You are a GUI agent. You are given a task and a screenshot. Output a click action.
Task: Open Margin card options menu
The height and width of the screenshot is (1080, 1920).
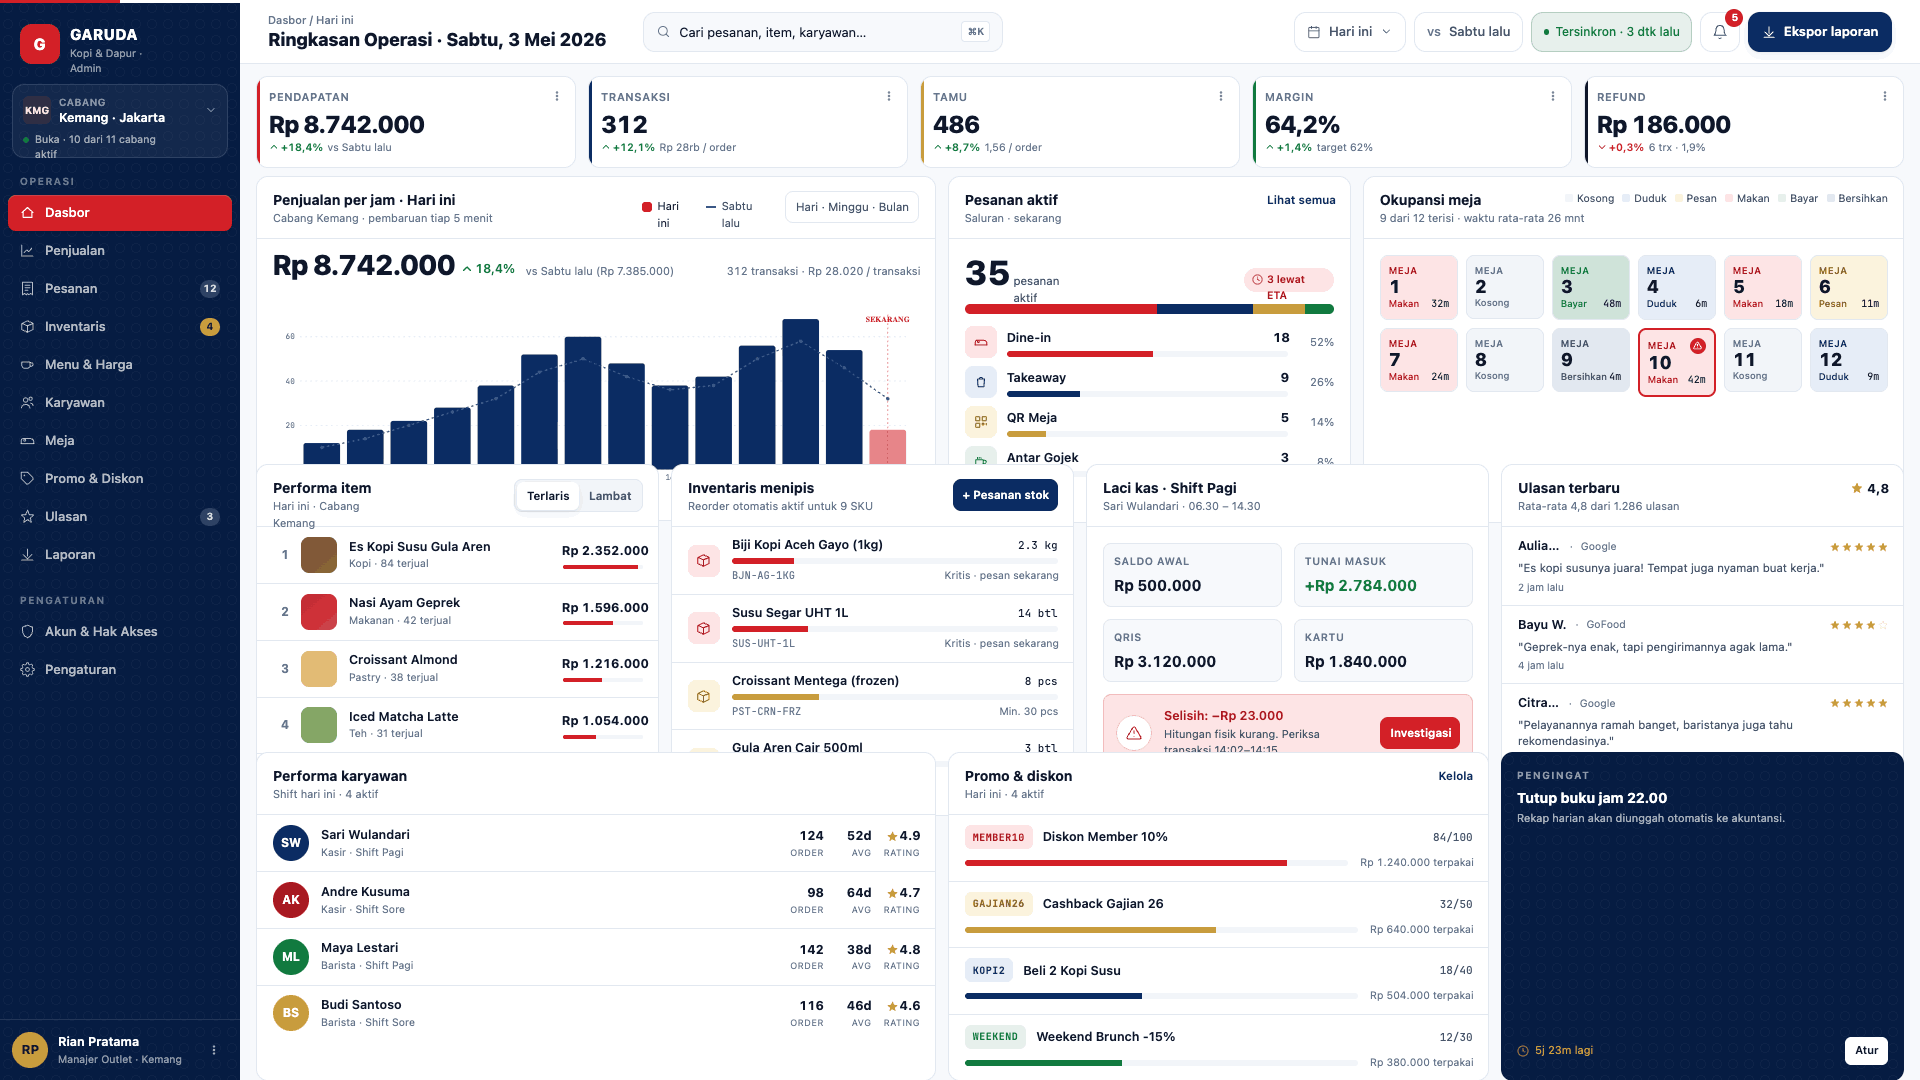coord(1553,97)
